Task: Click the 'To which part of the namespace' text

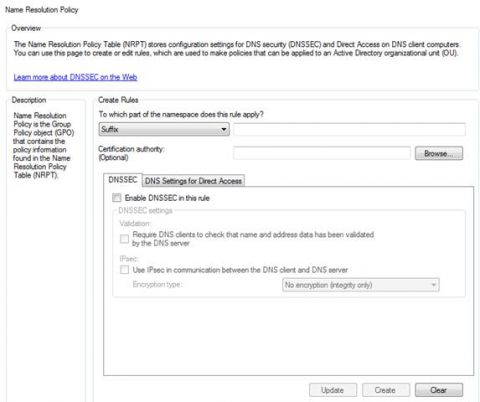Action: tap(181, 114)
